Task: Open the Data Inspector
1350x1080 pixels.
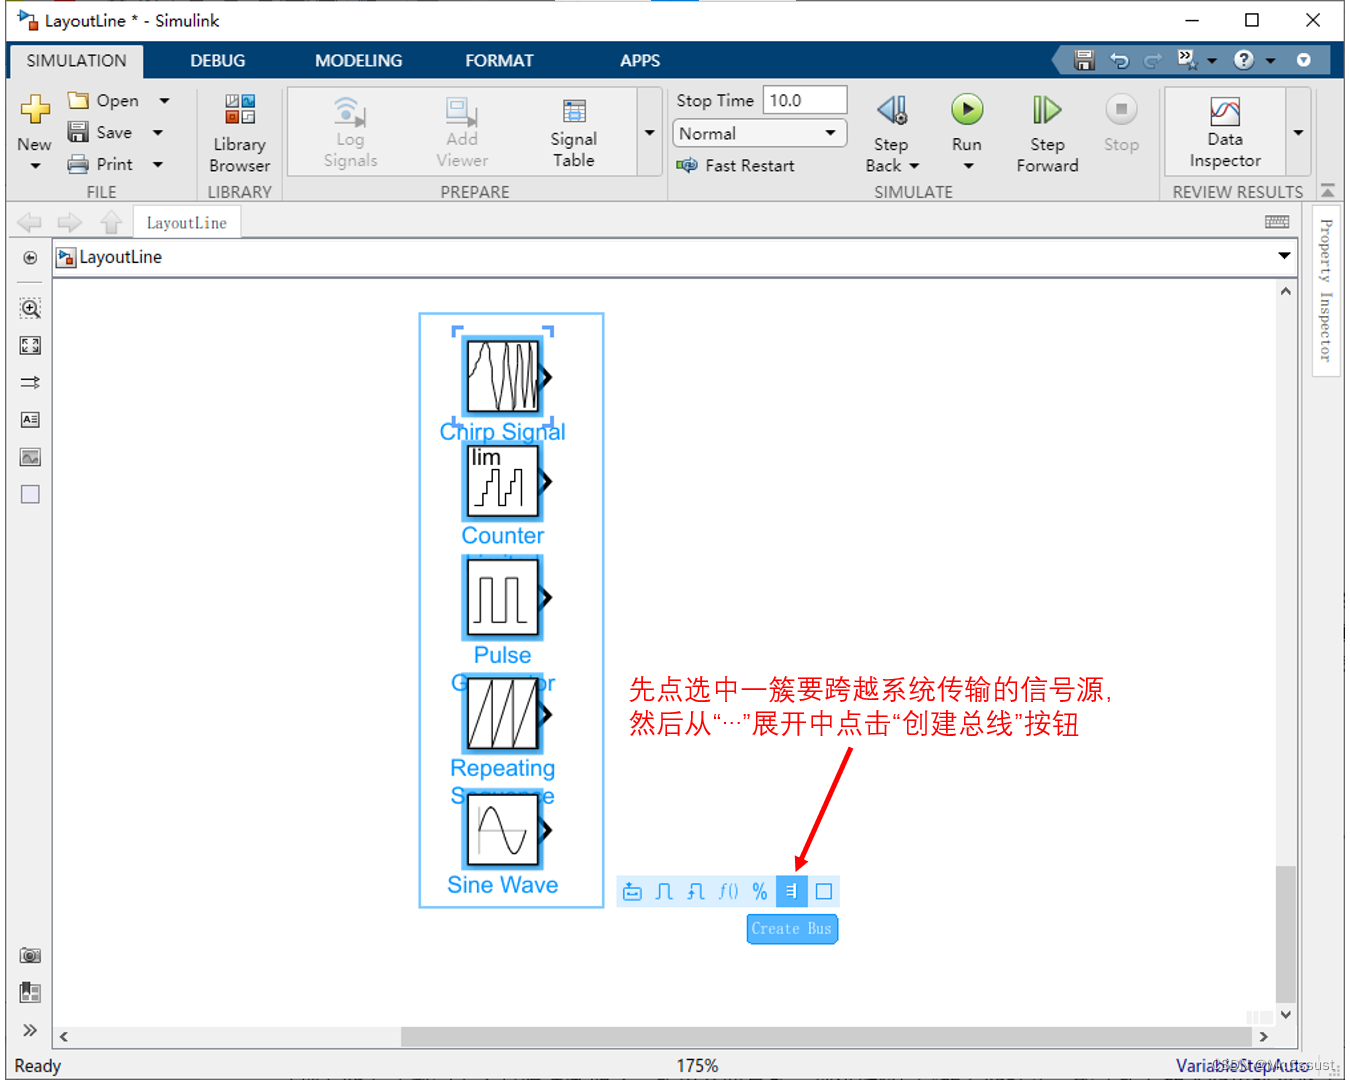Action: [1224, 131]
